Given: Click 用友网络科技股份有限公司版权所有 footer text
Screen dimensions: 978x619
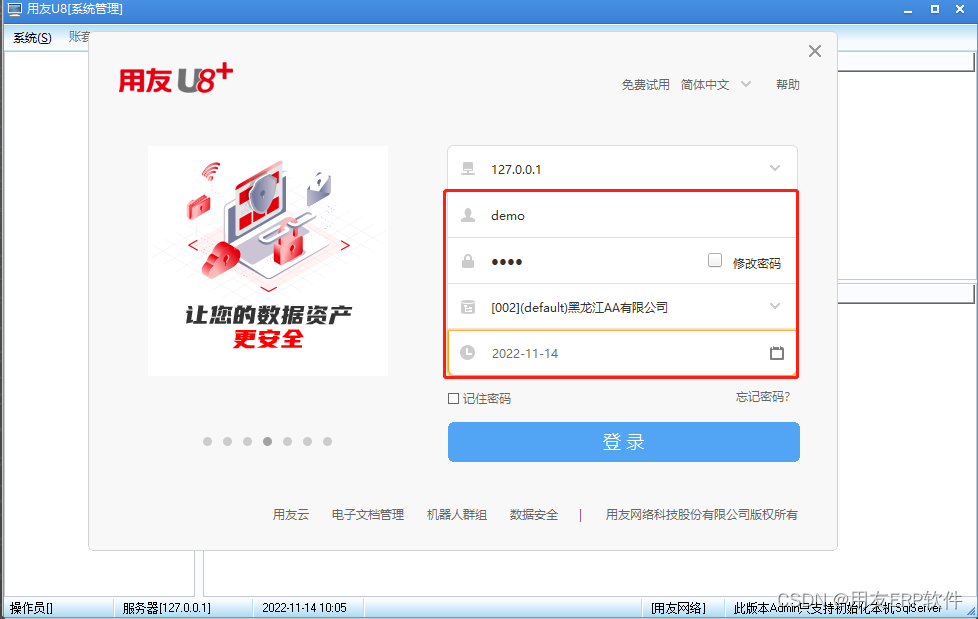Looking at the screenshot, I should point(702,515).
